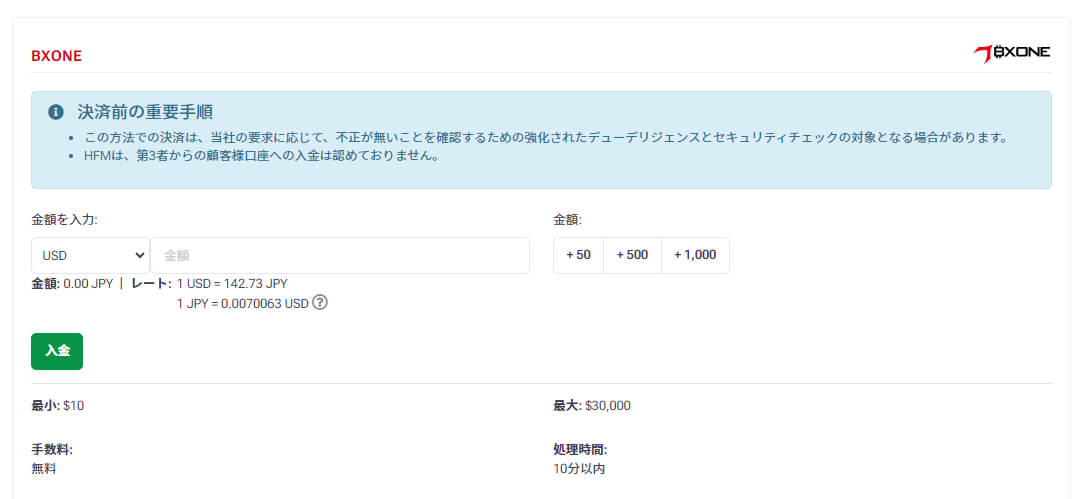This screenshot has width=1086, height=499.
Task: Click the 1 USD = 142.73 JPY rate
Action: pyautogui.click(x=232, y=284)
